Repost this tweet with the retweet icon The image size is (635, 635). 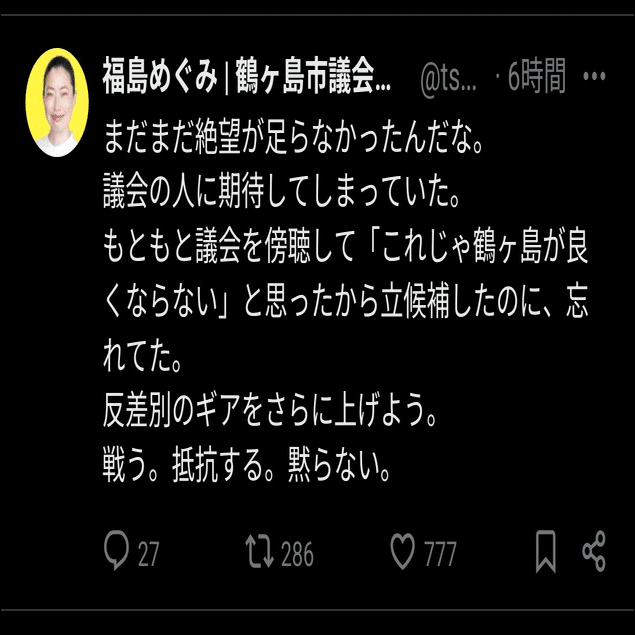259,551
